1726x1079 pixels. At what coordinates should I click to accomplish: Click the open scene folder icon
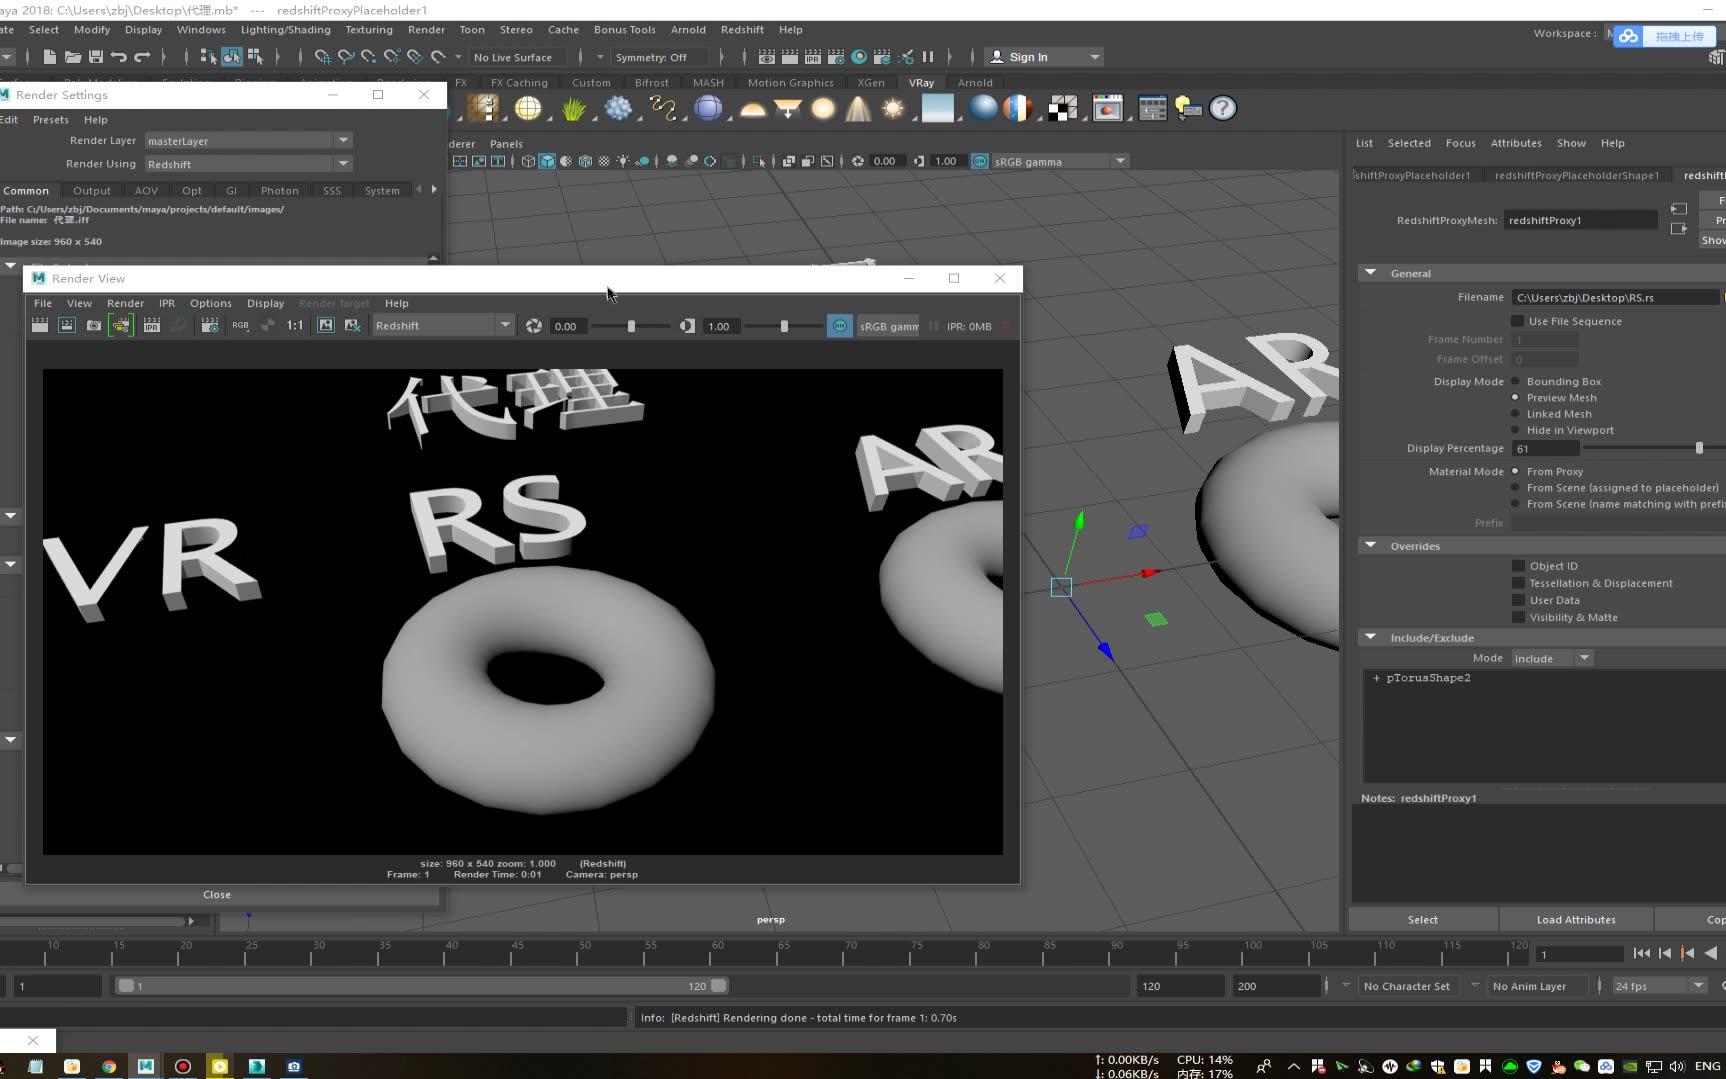pos(72,57)
